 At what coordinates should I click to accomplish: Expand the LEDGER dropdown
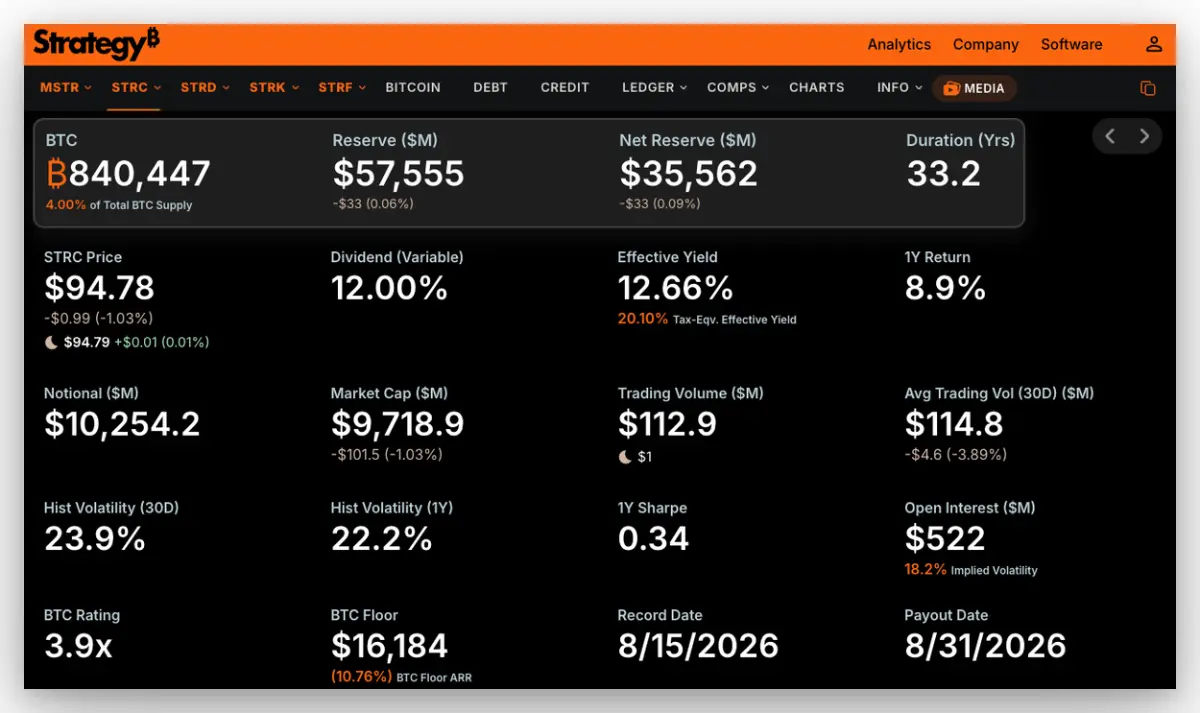[655, 88]
